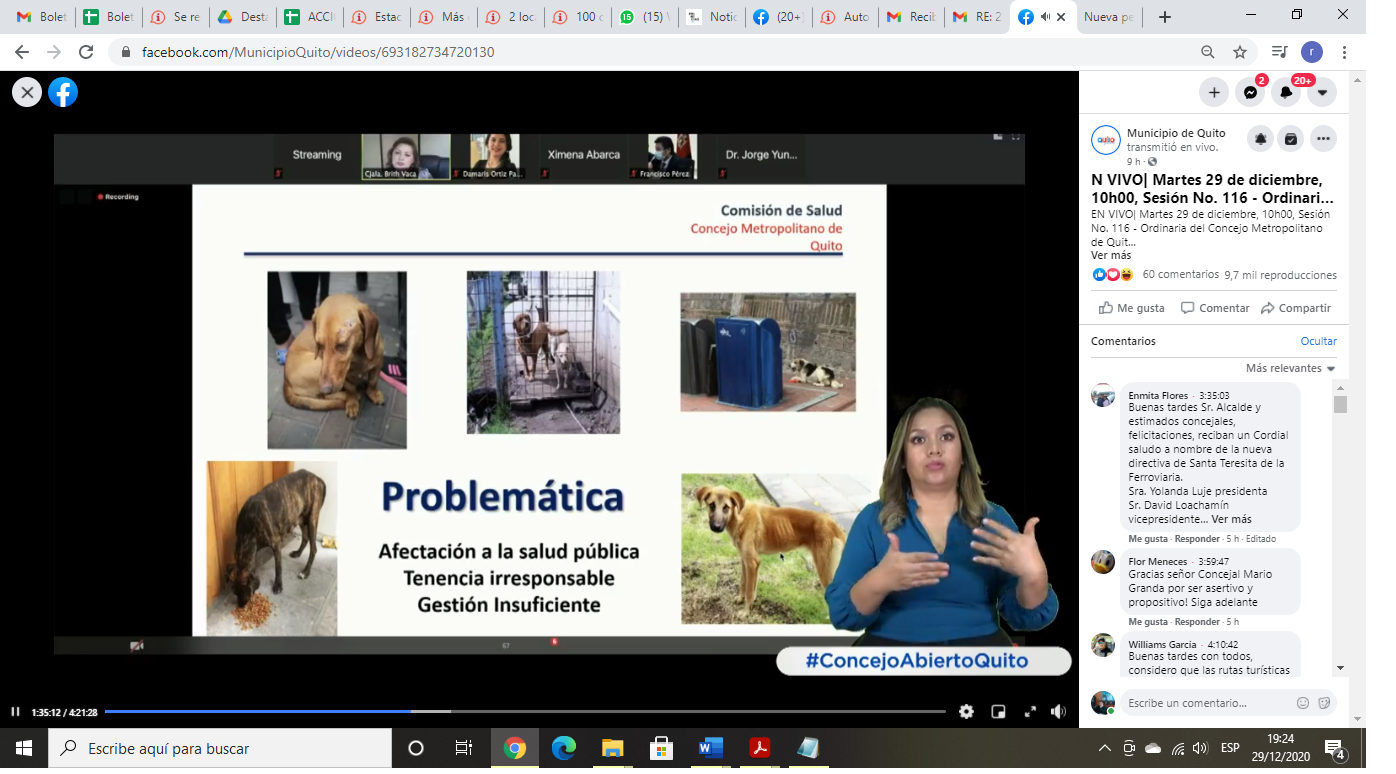Screen dimensions: 1396x774
Task: Open Microsoft Word from the taskbar
Action: point(711,748)
